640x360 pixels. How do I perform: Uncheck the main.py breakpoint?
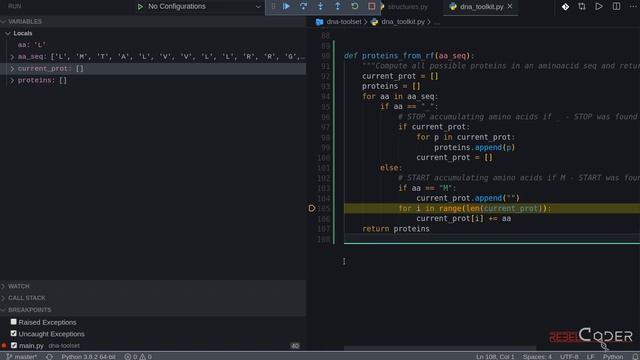point(14,345)
